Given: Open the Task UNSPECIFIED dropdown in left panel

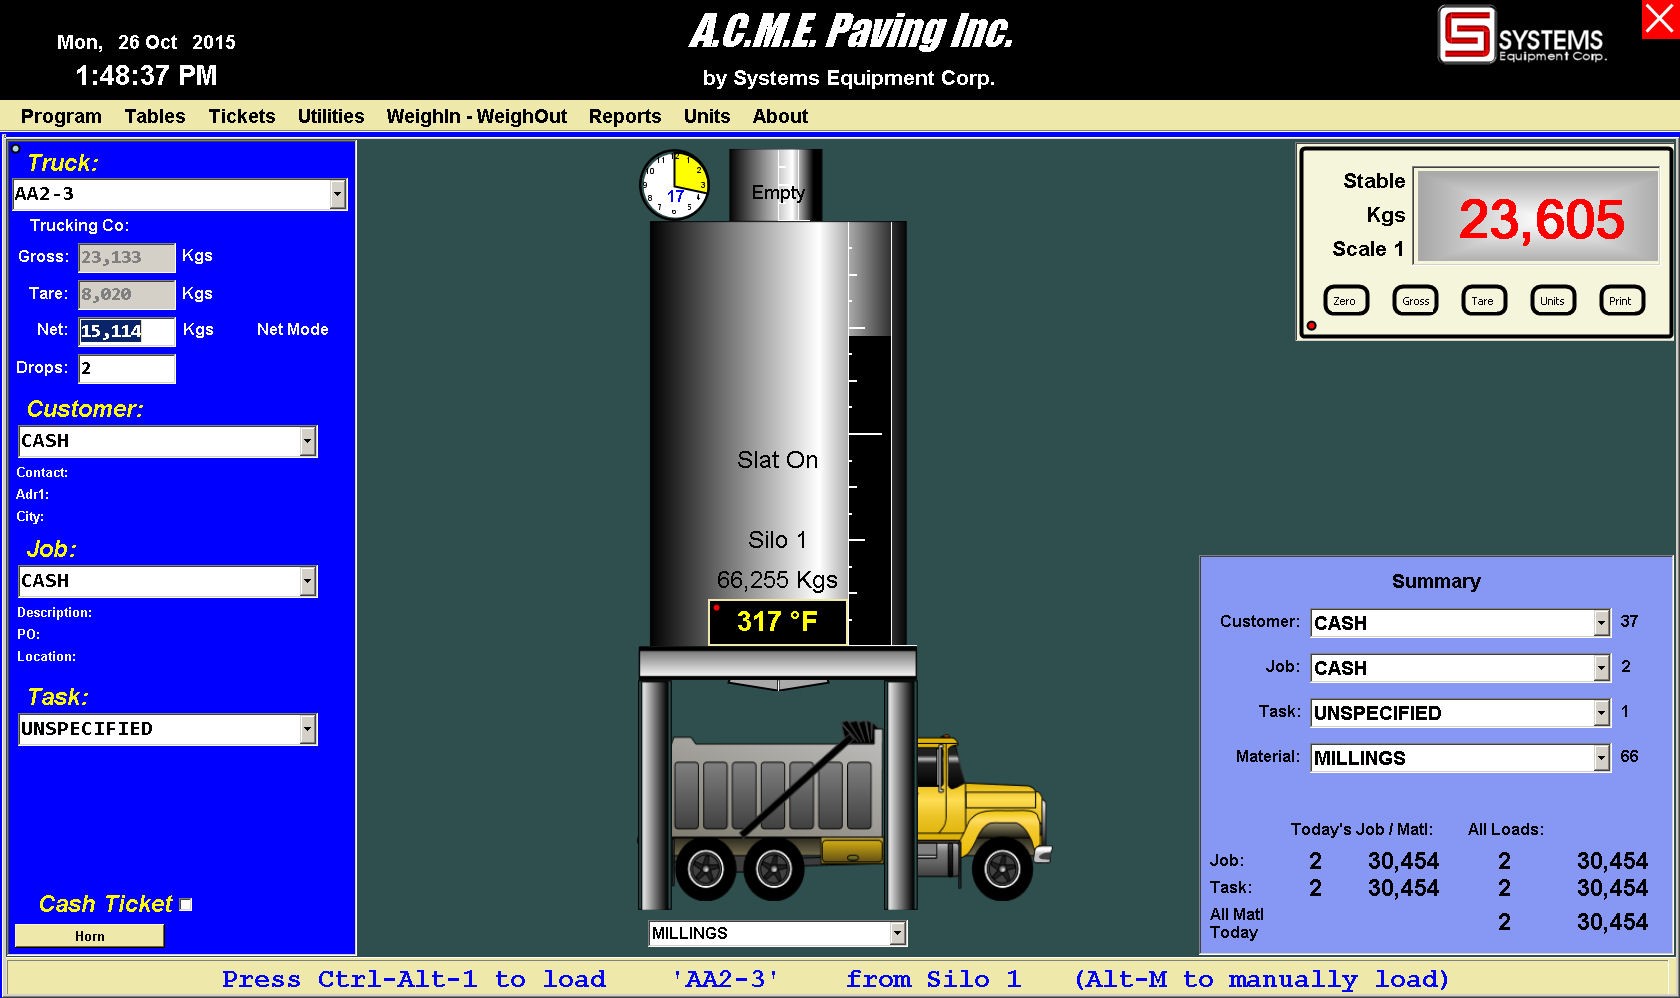Looking at the screenshot, I should (x=308, y=729).
